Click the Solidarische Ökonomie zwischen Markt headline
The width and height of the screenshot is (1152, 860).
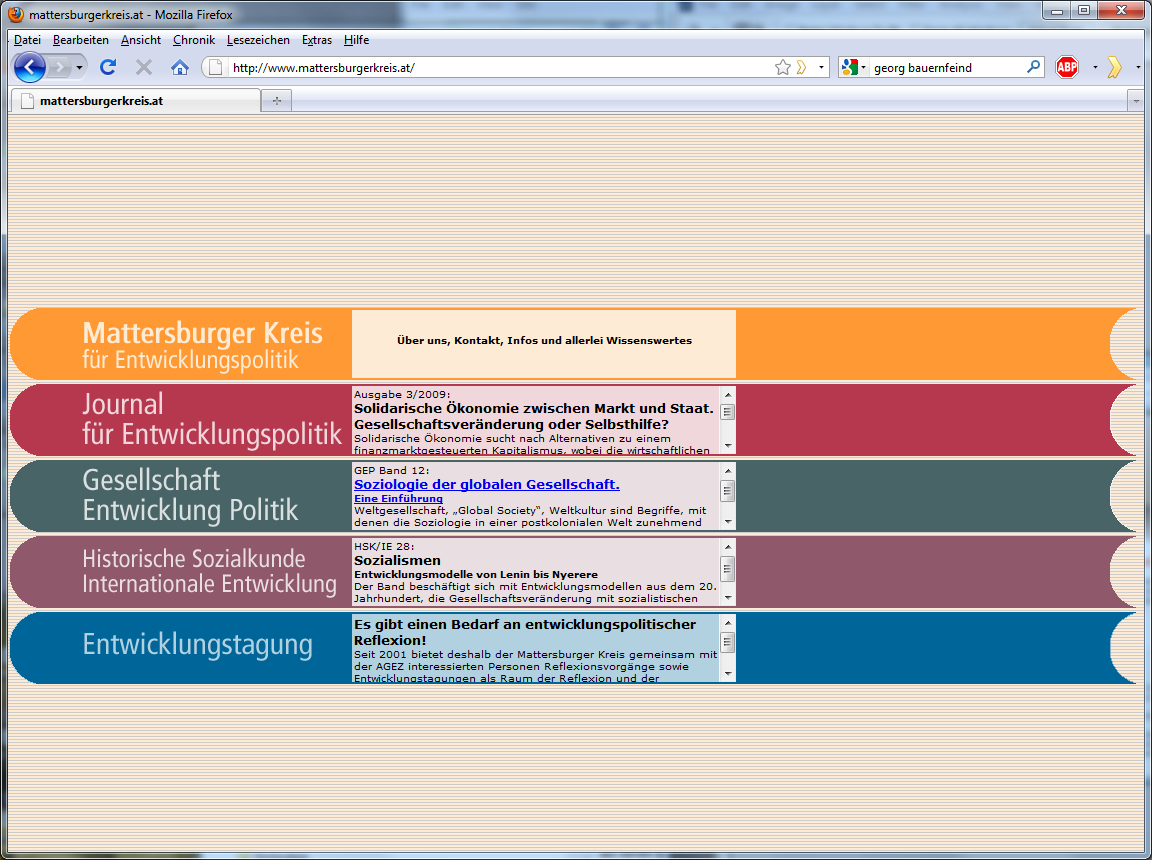(x=533, y=416)
